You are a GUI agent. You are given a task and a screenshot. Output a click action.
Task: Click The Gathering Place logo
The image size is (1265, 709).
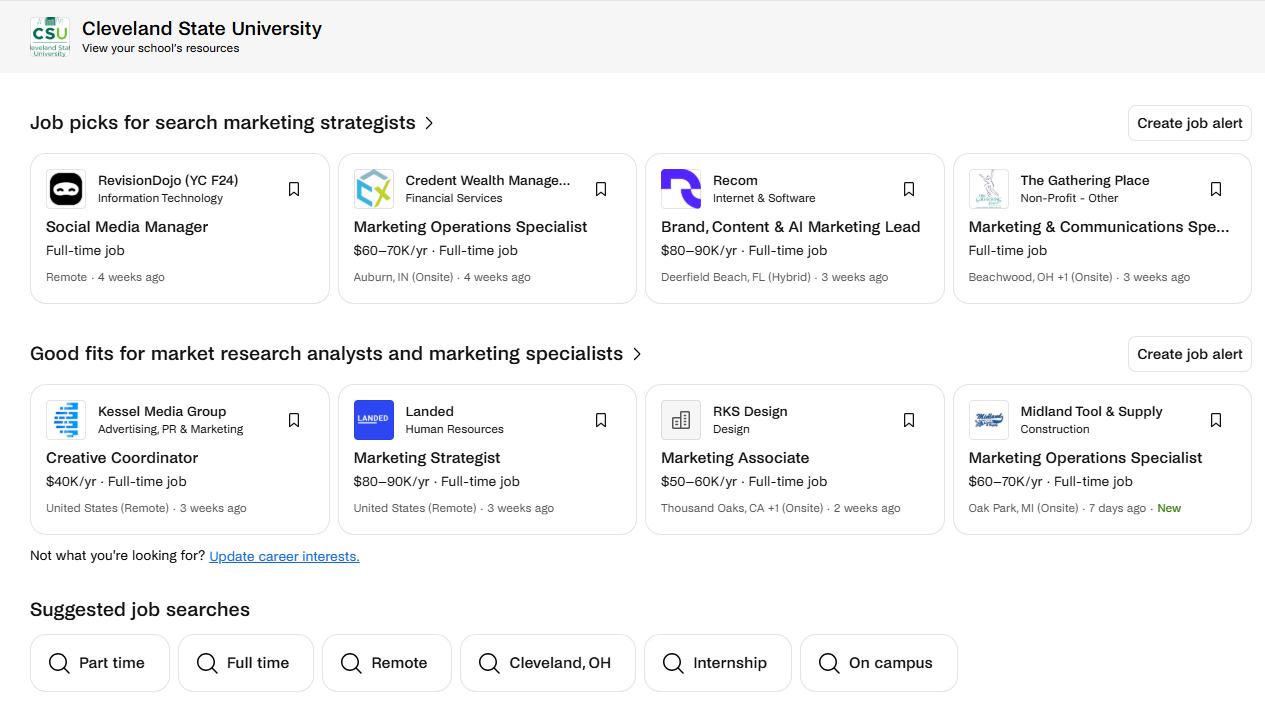(989, 189)
